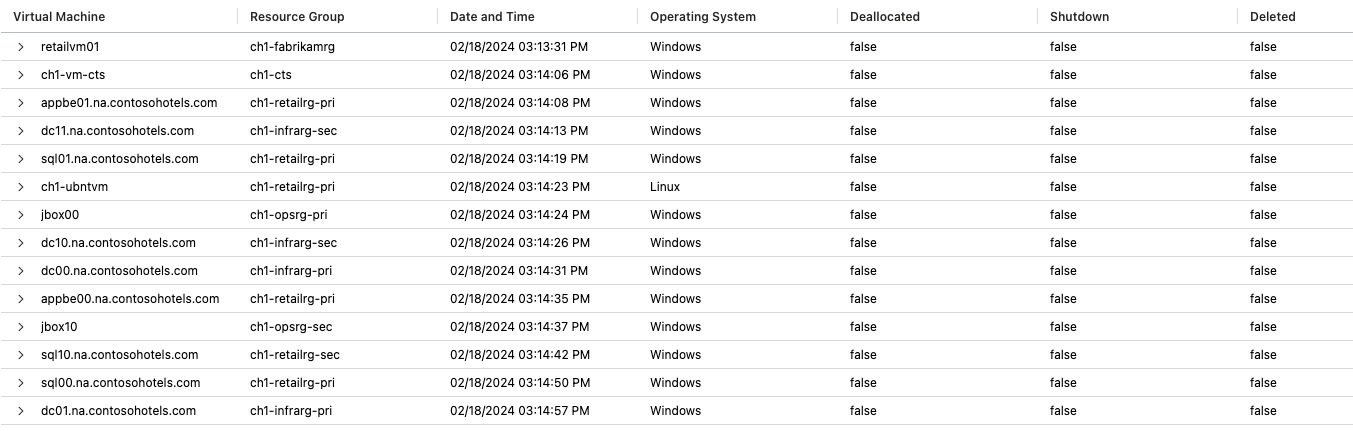
Task: Sort by Deallocated column header
Action: click(x=885, y=17)
